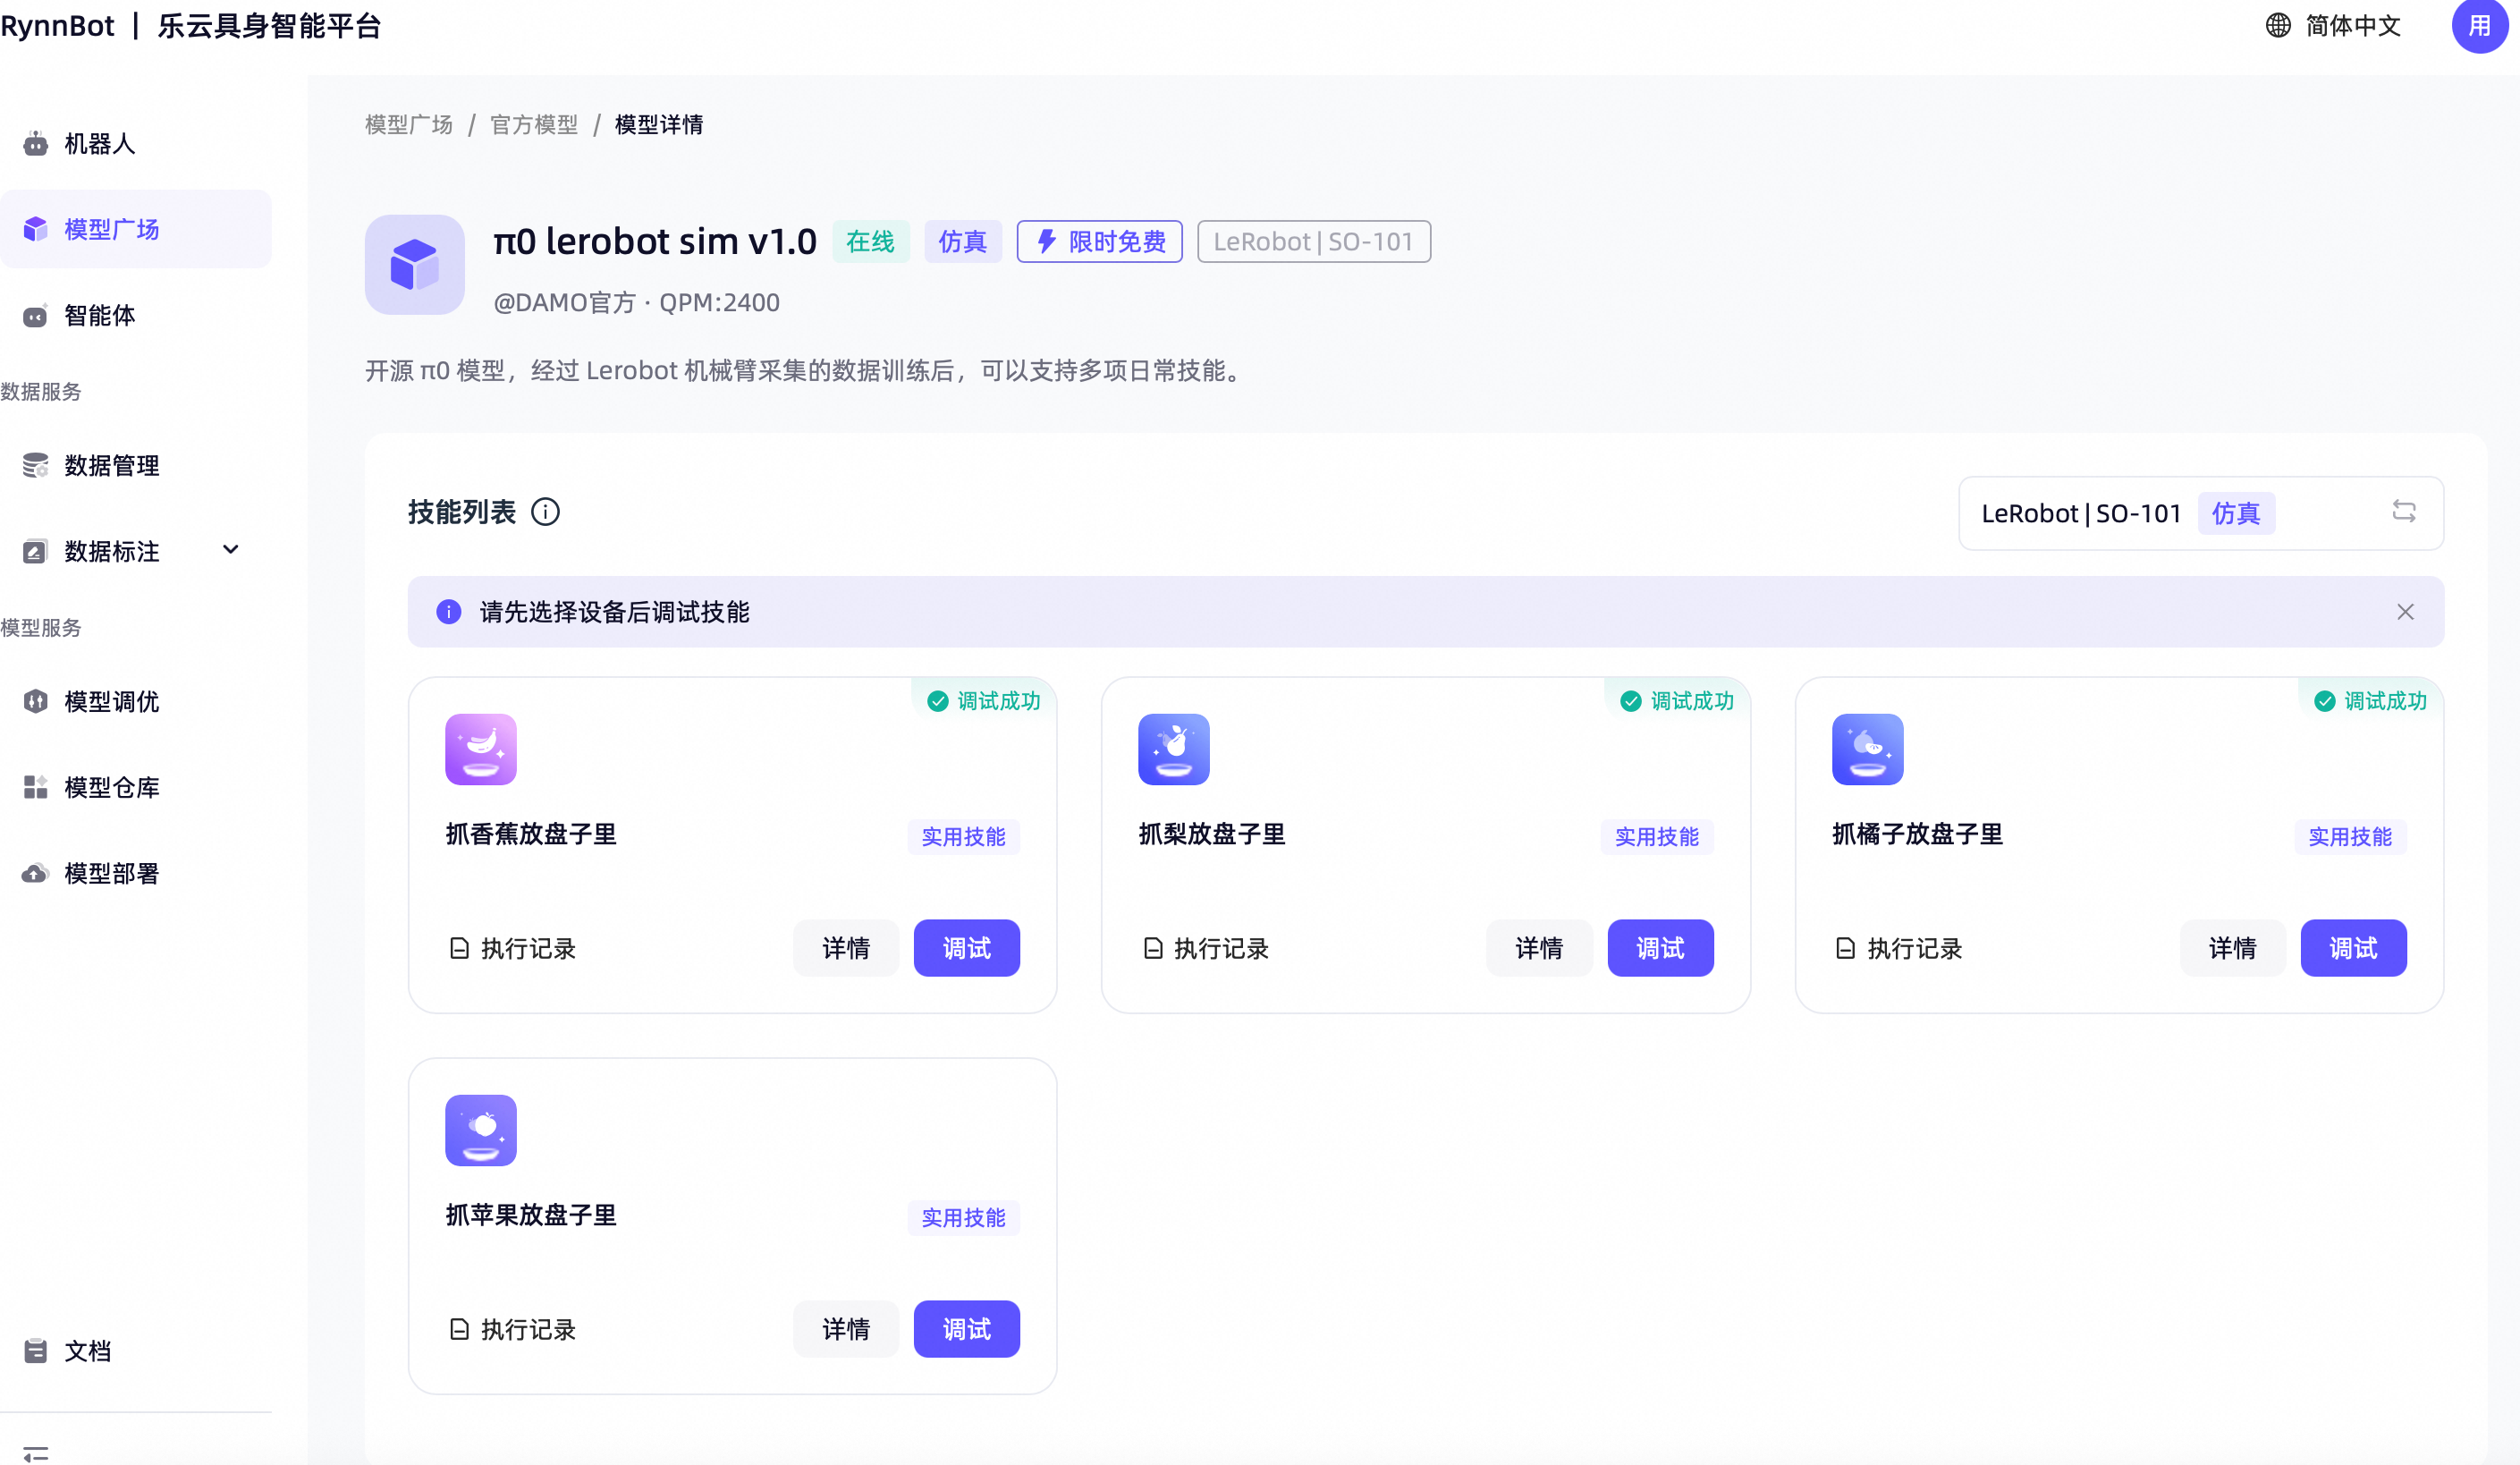This screenshot has height=1465, width=2520.
Task: Click the globe language icon
Action: pyautogui.click(x=2278, y=26)
